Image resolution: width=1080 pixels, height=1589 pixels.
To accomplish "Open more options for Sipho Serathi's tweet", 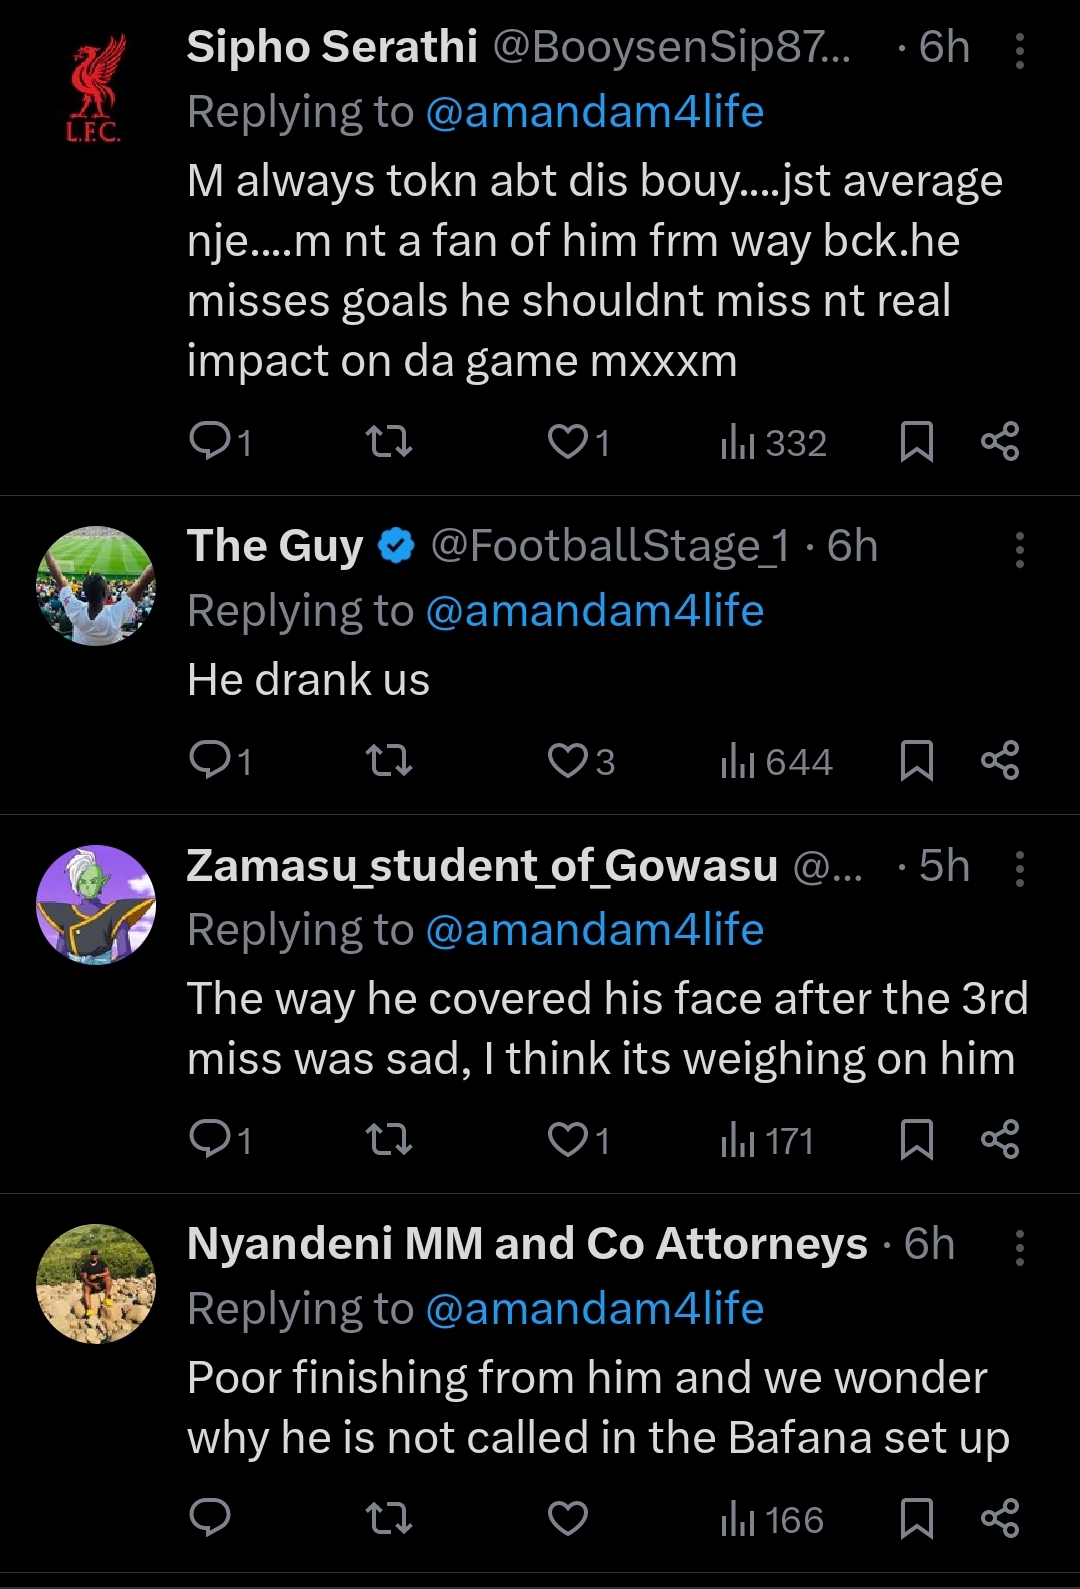I will click(1019, 51).
